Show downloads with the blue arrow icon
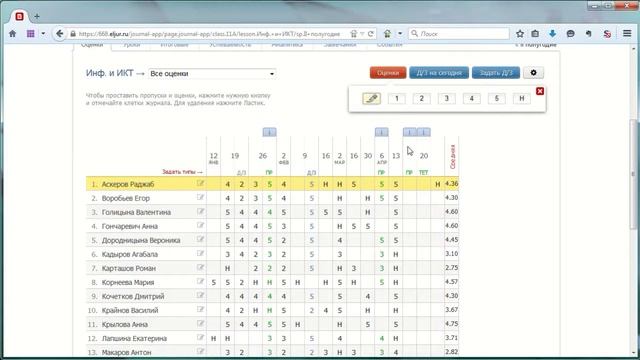Screen dimensions: 640x360 553,34
